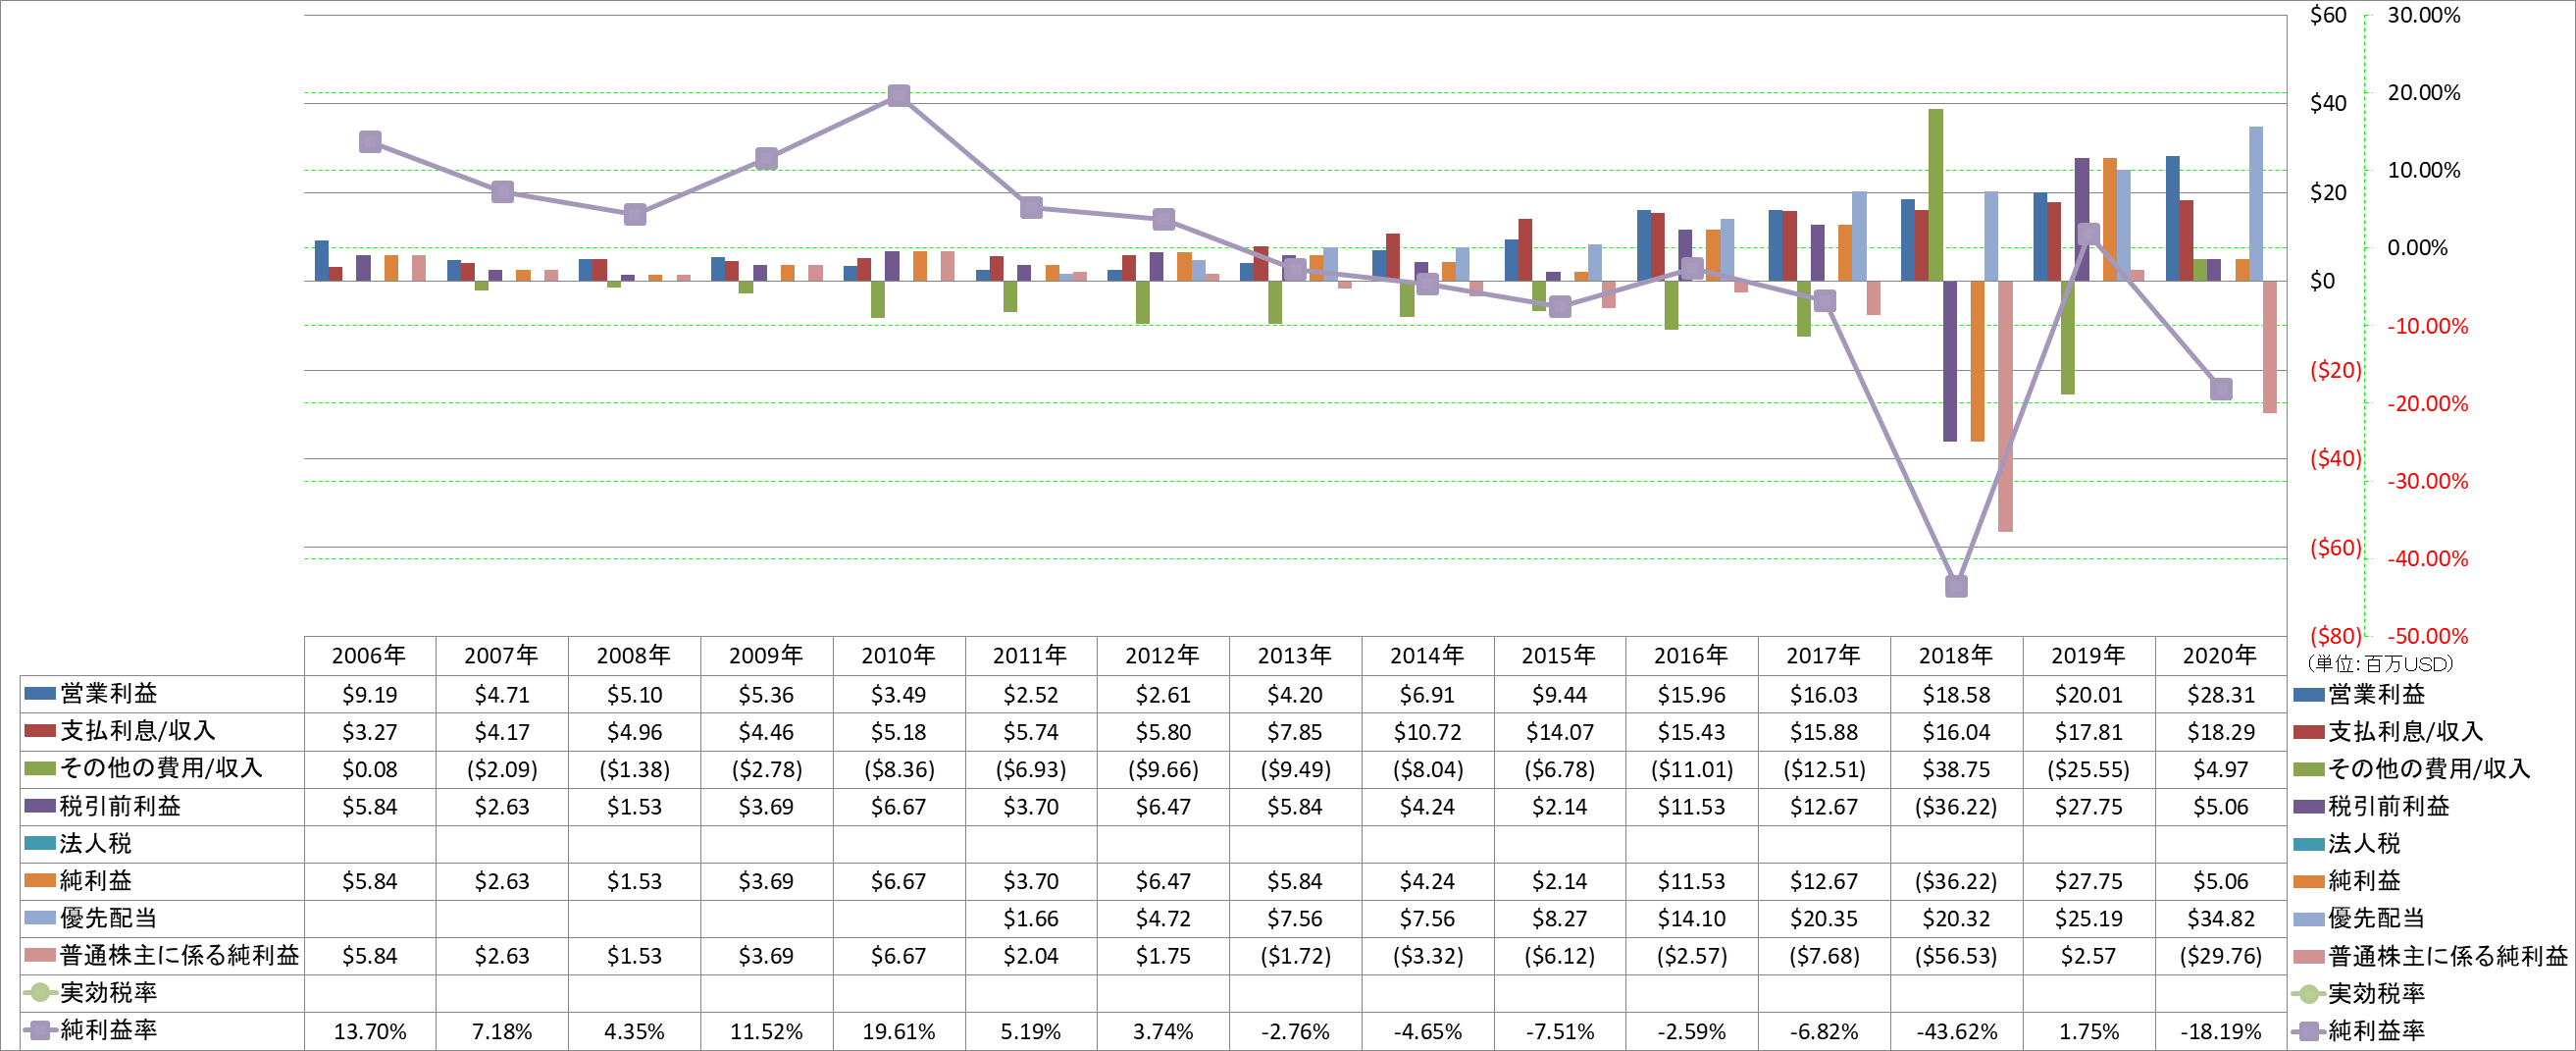
Task: Click 営業利益 value $15.96
Action: (1692, 694)
